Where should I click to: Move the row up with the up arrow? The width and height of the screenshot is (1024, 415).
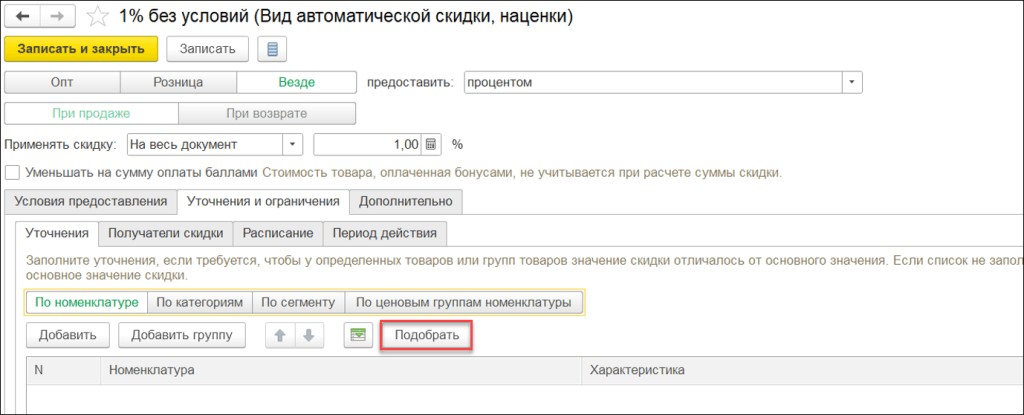(x=280, y=335)
